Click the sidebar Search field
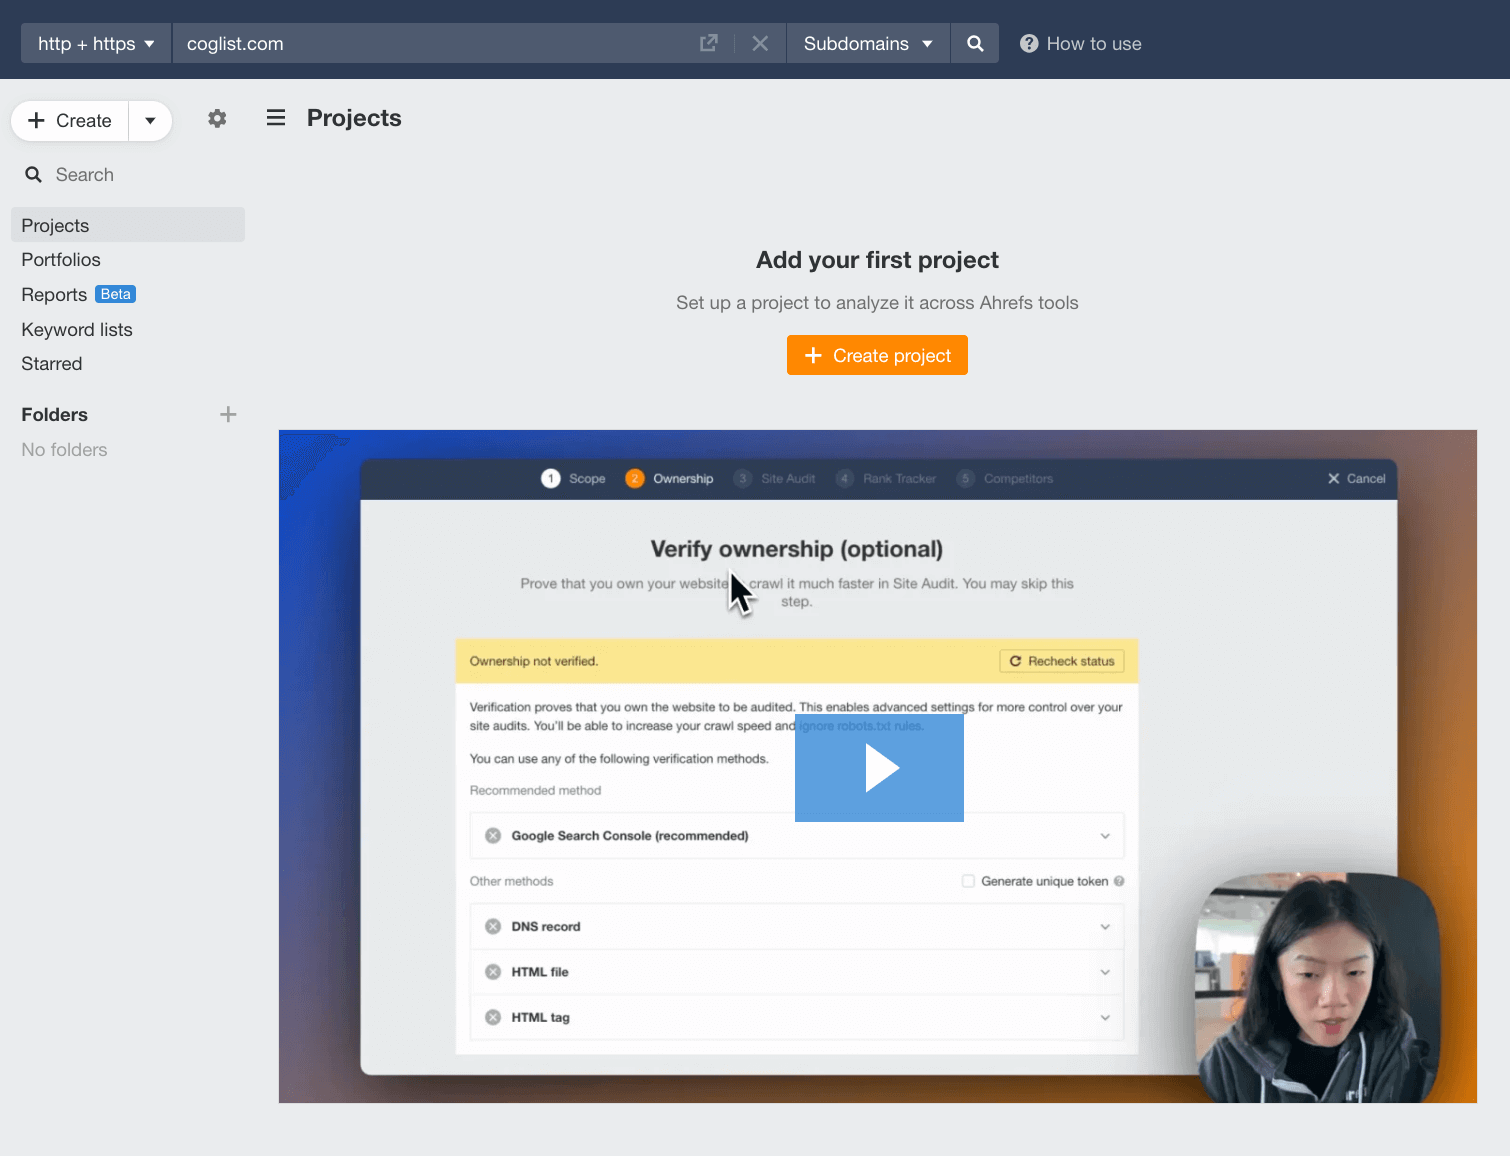This screenshot has width=1510, height=1156. click(x=128, y=174)
